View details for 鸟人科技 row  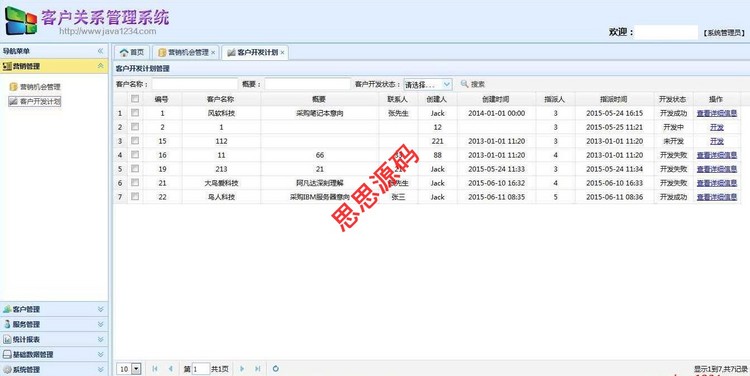717,197
